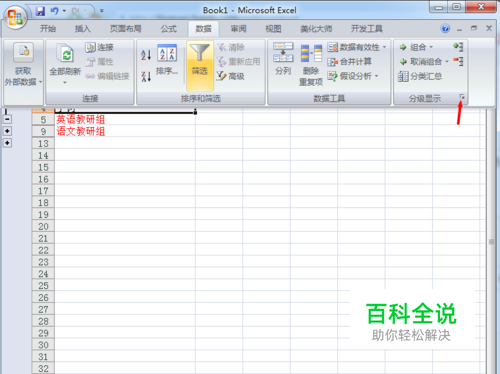Collapse outline group with minus button
This screenshot has height=374, width=500.
point(8,119)
